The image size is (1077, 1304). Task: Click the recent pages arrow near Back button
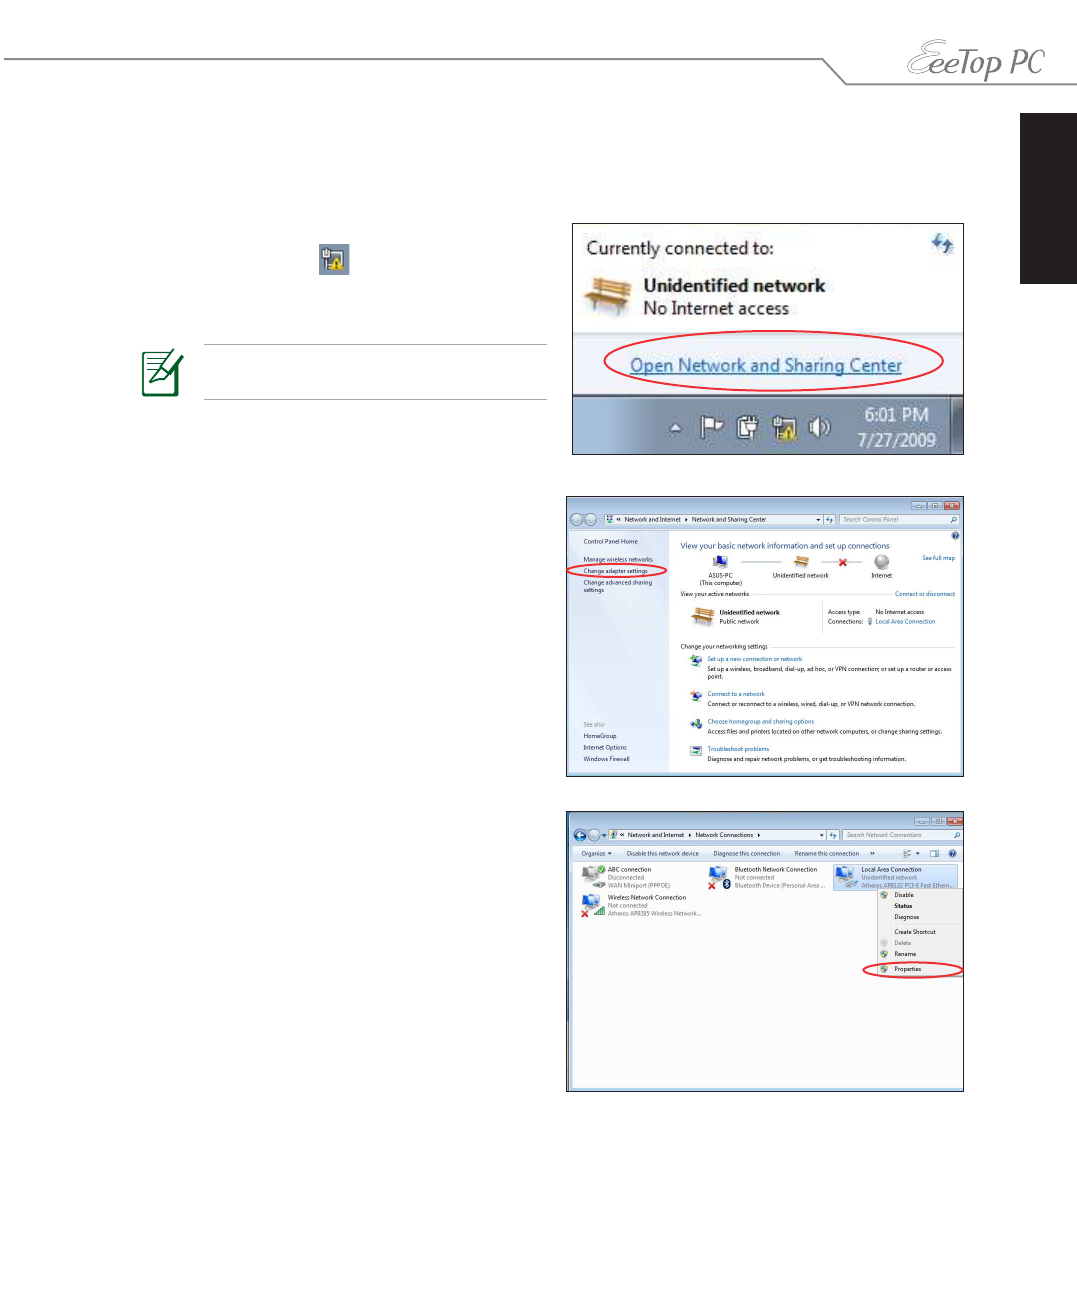tap(603, 835)
